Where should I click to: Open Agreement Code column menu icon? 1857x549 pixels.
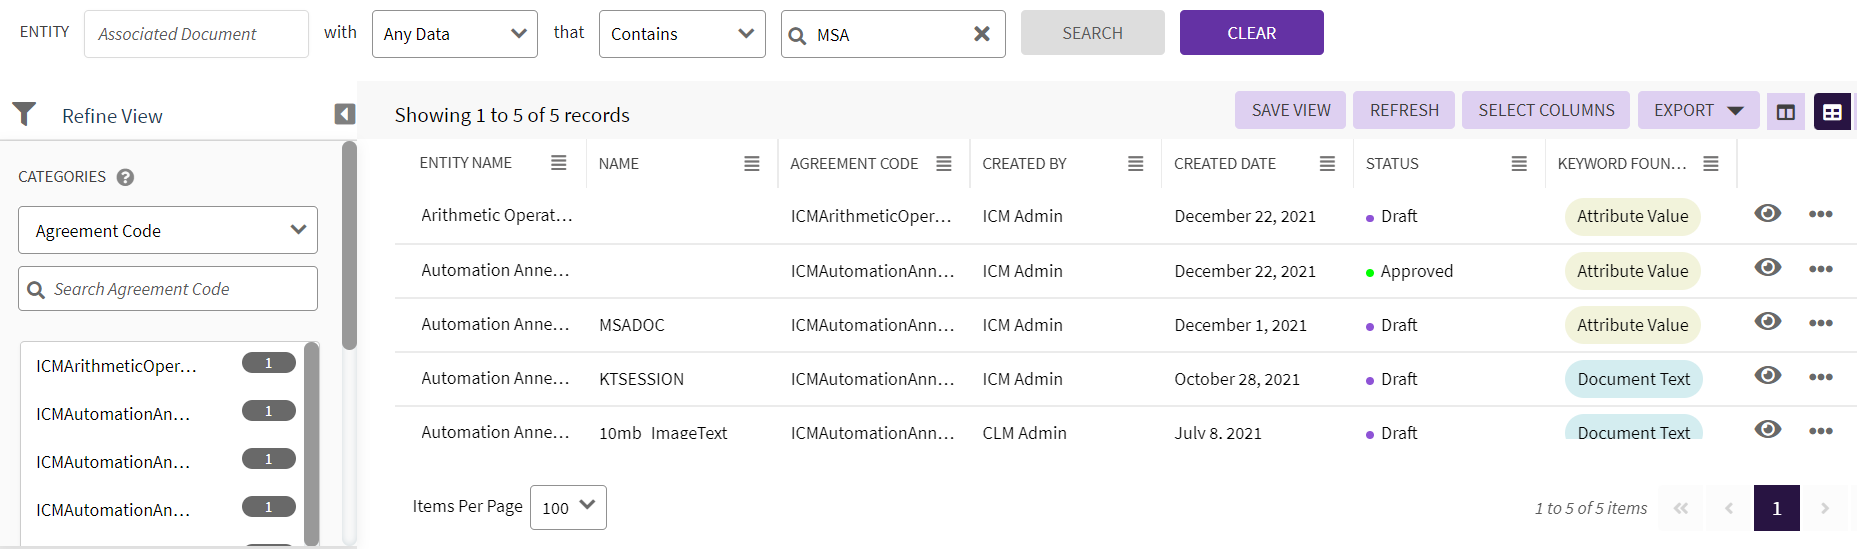tap(943, 164)
